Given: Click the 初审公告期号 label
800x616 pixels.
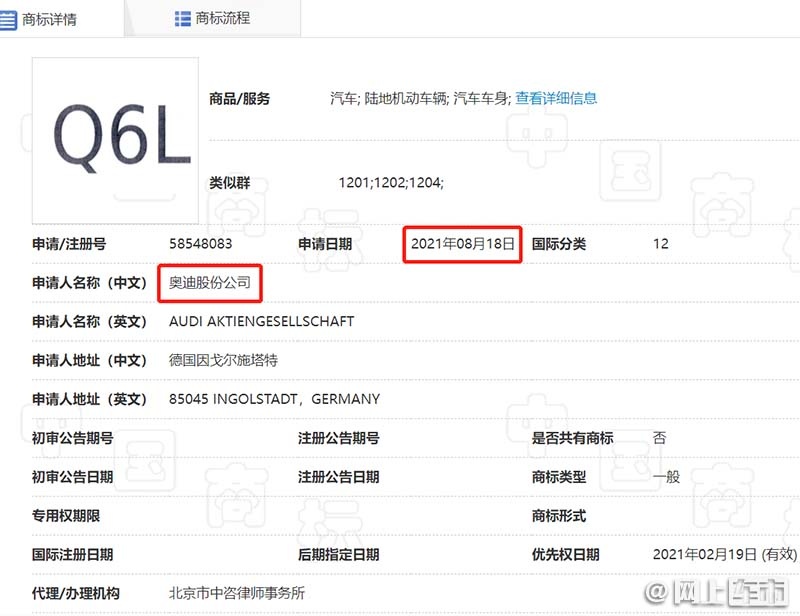Looking at the screenshot, I should point(72,438).
